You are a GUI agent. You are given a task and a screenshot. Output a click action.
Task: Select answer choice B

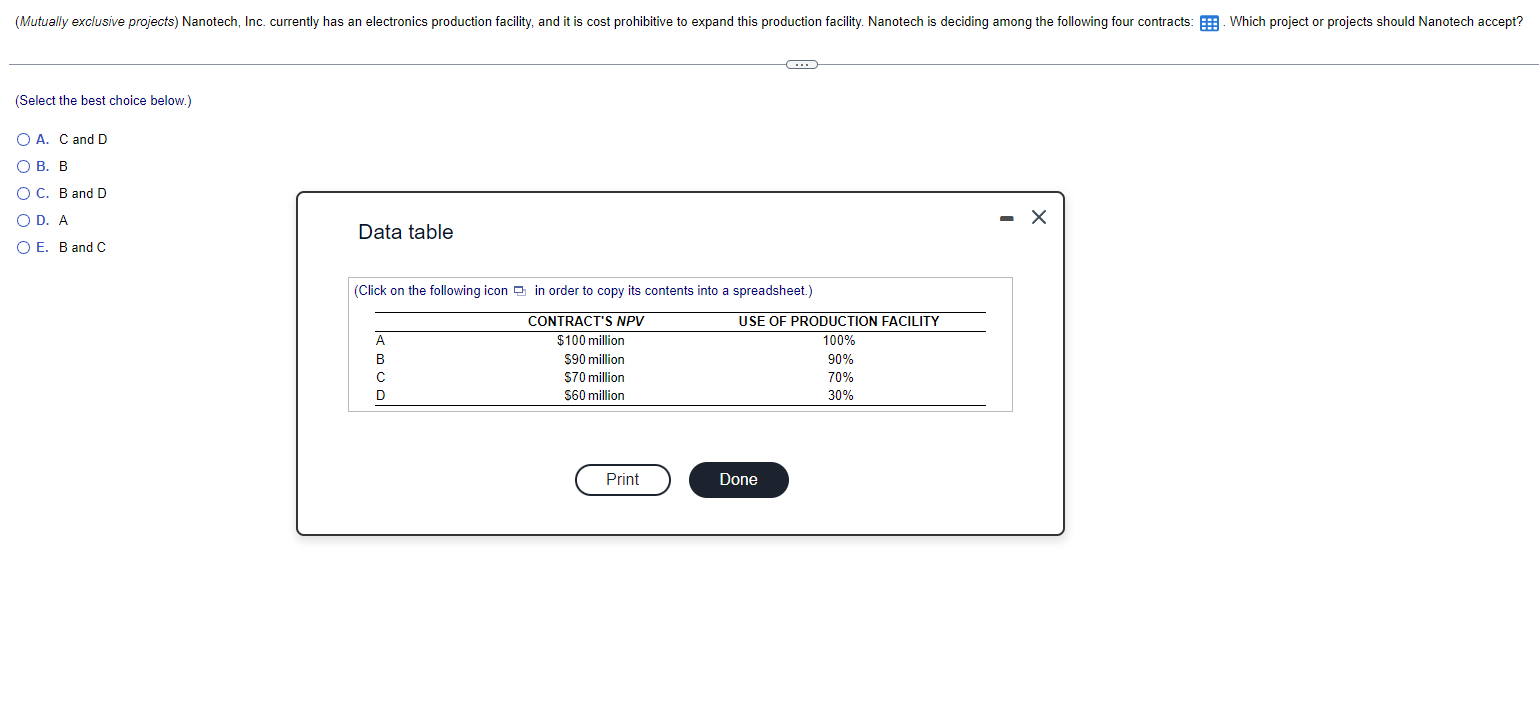(x=22, y=166)
